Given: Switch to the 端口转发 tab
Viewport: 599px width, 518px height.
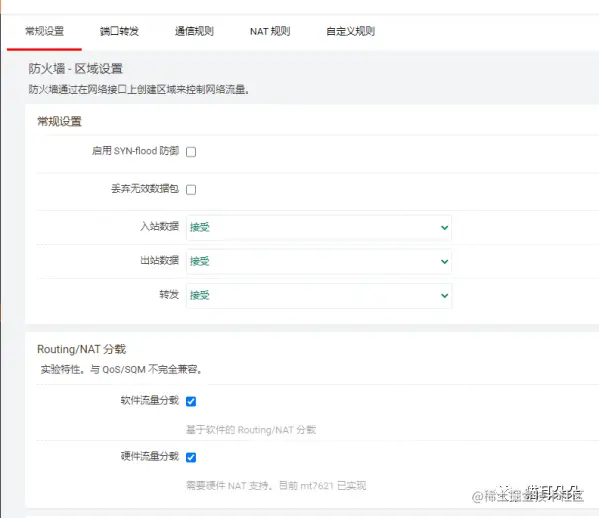Looking at the screenshot, I should [x=119, y=31].
